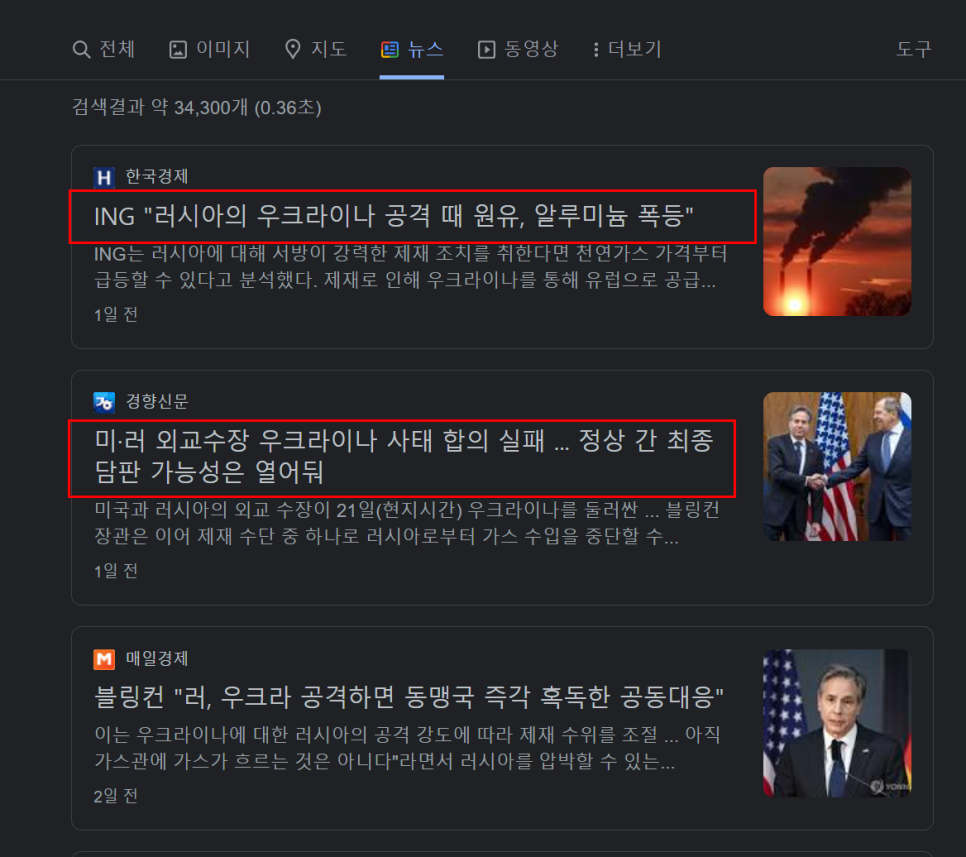
Task: Open the 미·러 외교수장 우크라이나 사태 headline
Action: click(x=404, y=457)
